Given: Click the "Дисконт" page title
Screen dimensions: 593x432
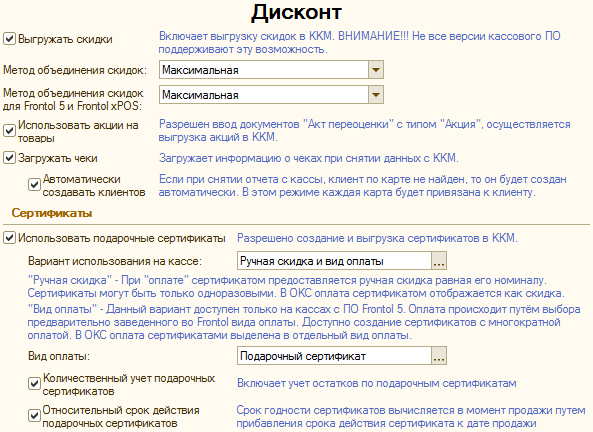Looking at the screenshot, I should [x=296, y=12].
